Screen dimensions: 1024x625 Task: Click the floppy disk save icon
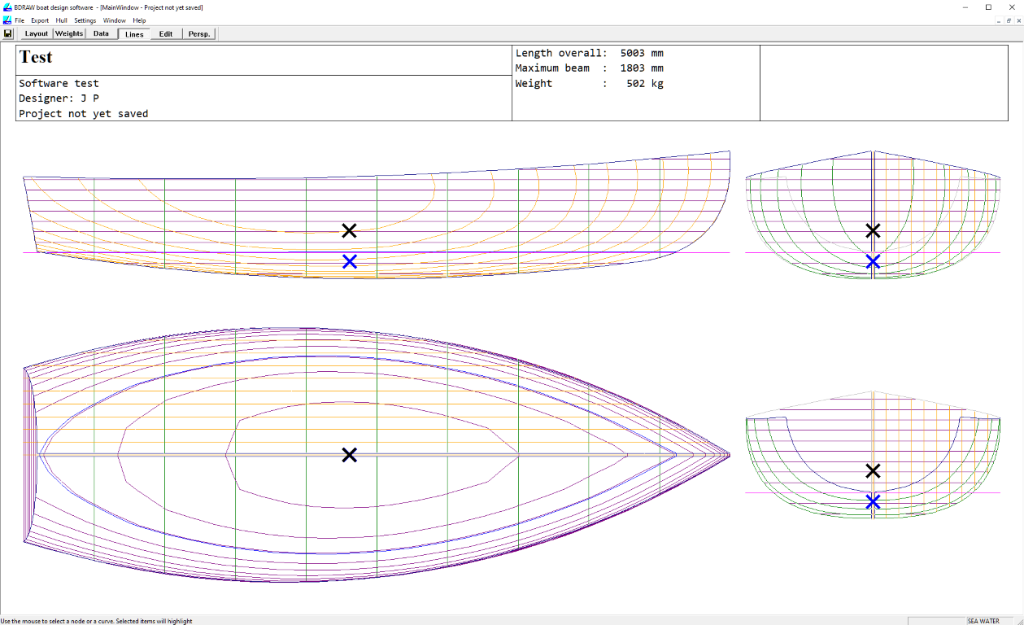pyautogui.click(x=8, y=34)
